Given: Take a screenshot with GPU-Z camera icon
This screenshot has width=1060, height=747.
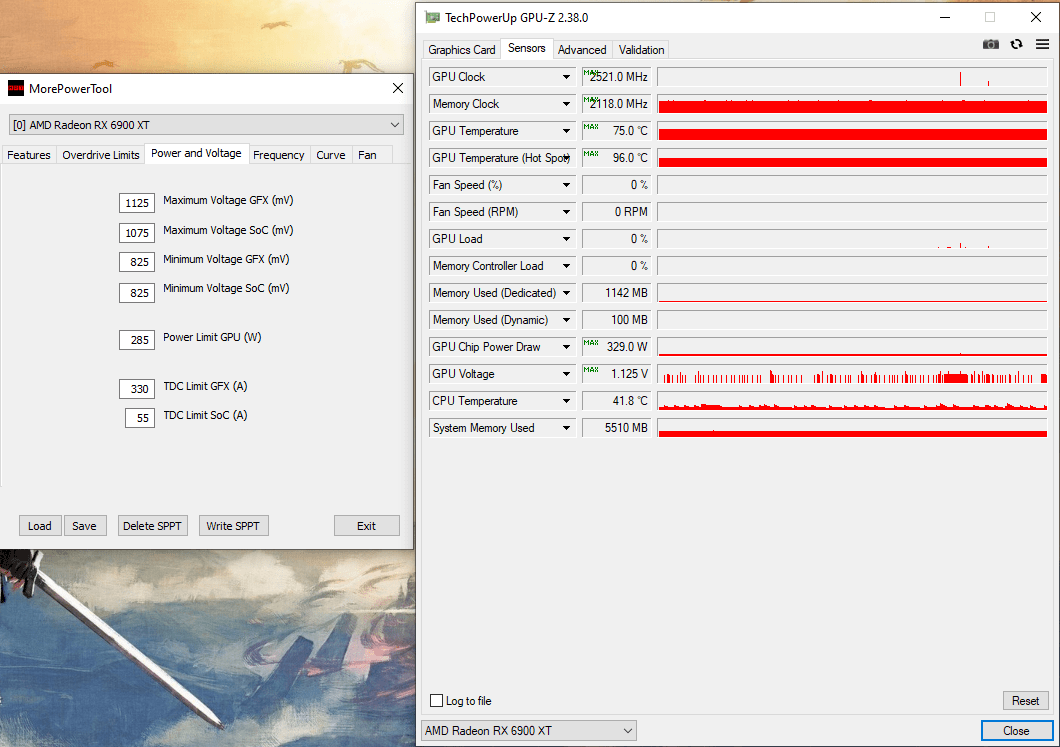Looking at the screenshot, I should tap(990, 44).
